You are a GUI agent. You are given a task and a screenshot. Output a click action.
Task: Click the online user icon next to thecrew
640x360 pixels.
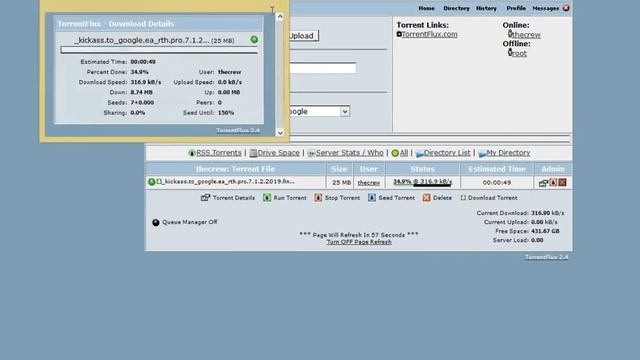coord(510,34)
